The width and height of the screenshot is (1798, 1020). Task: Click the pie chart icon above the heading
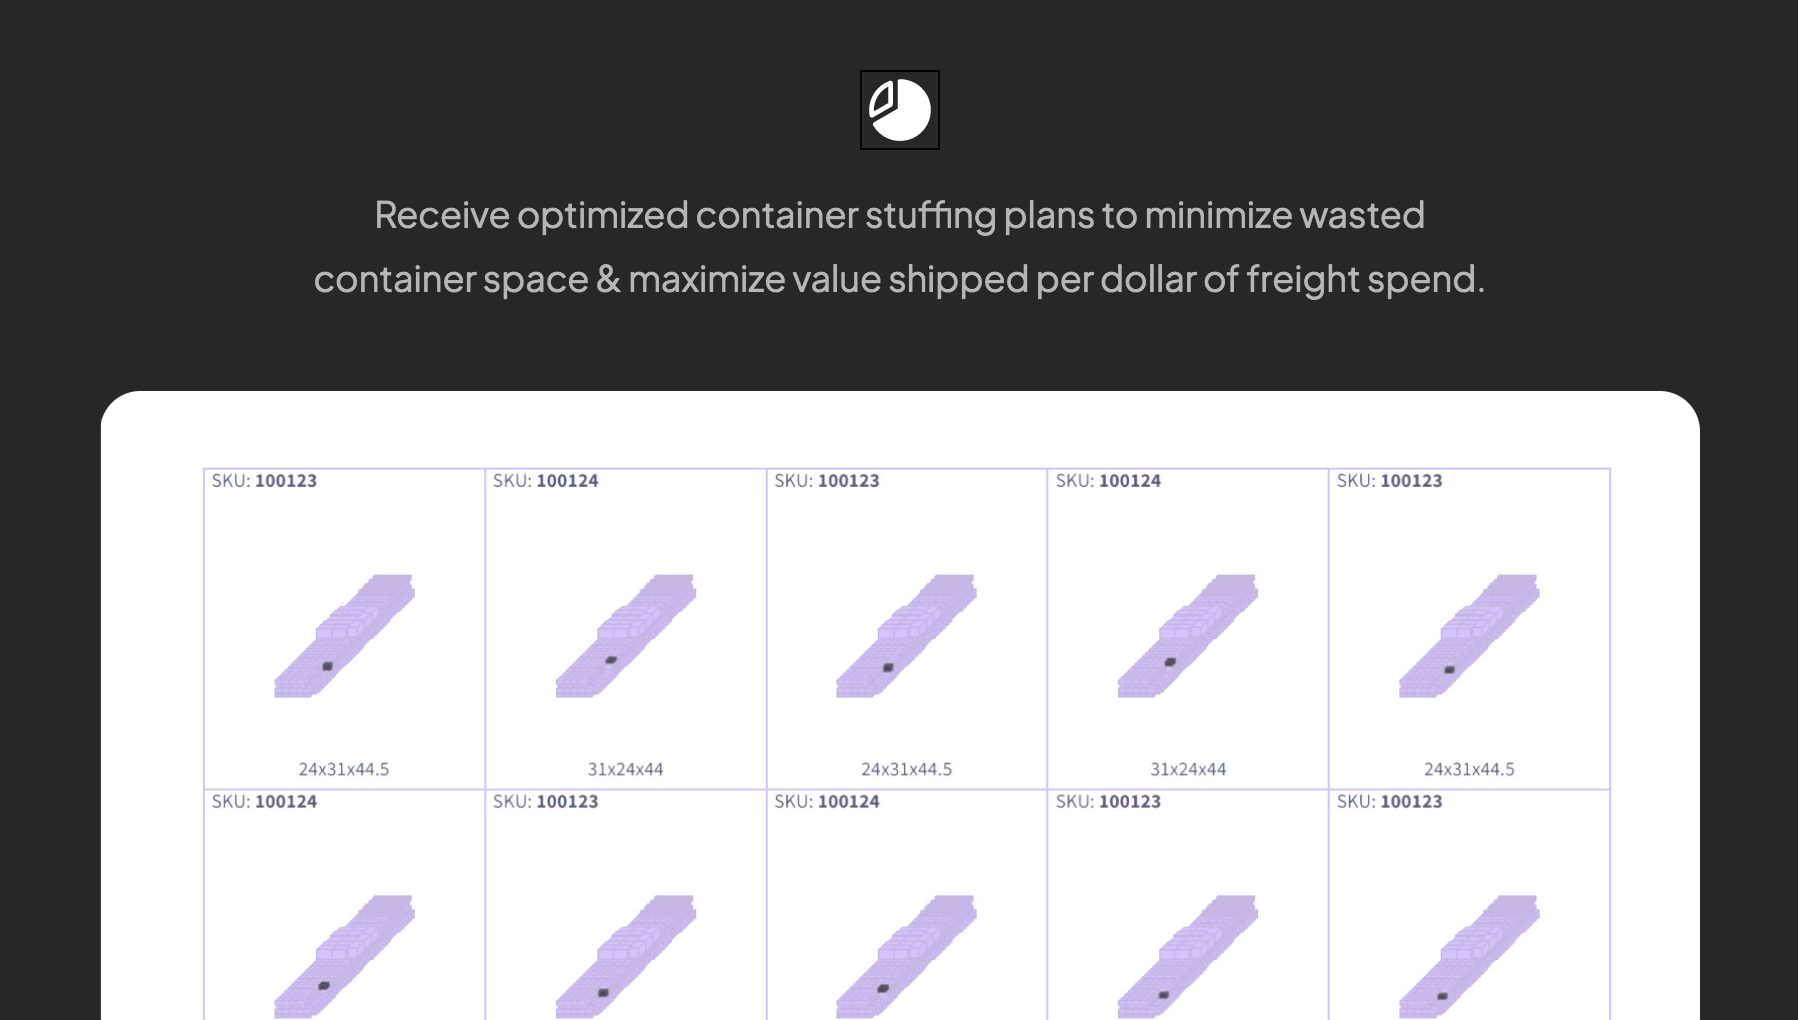pos(900,110)
